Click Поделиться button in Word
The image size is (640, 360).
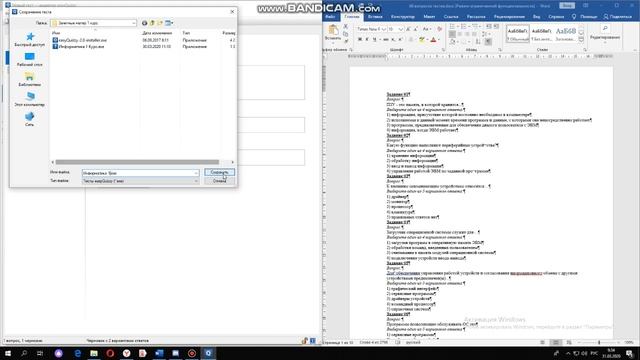coord(617,17)
